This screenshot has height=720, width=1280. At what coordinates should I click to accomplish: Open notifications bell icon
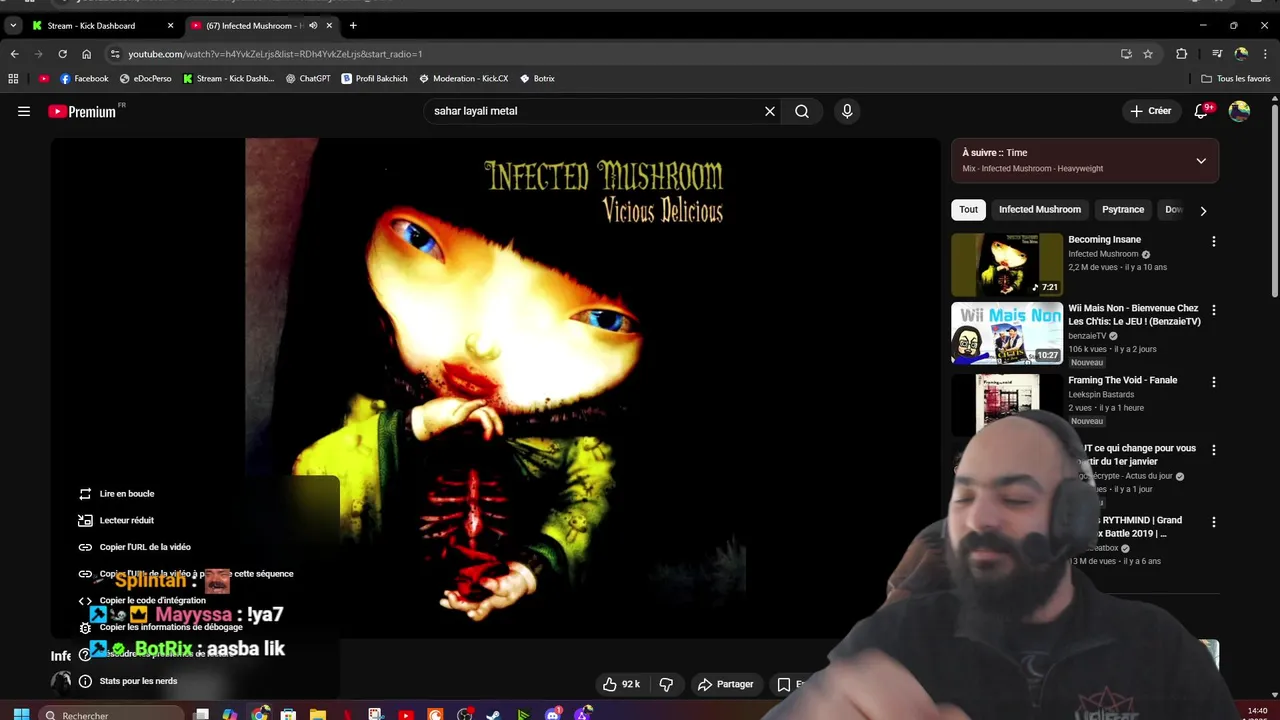click(1201, 111)
